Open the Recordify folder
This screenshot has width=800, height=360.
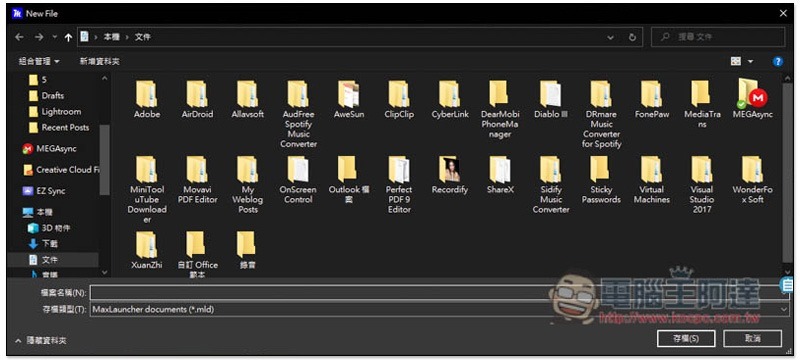click(449, 175)
